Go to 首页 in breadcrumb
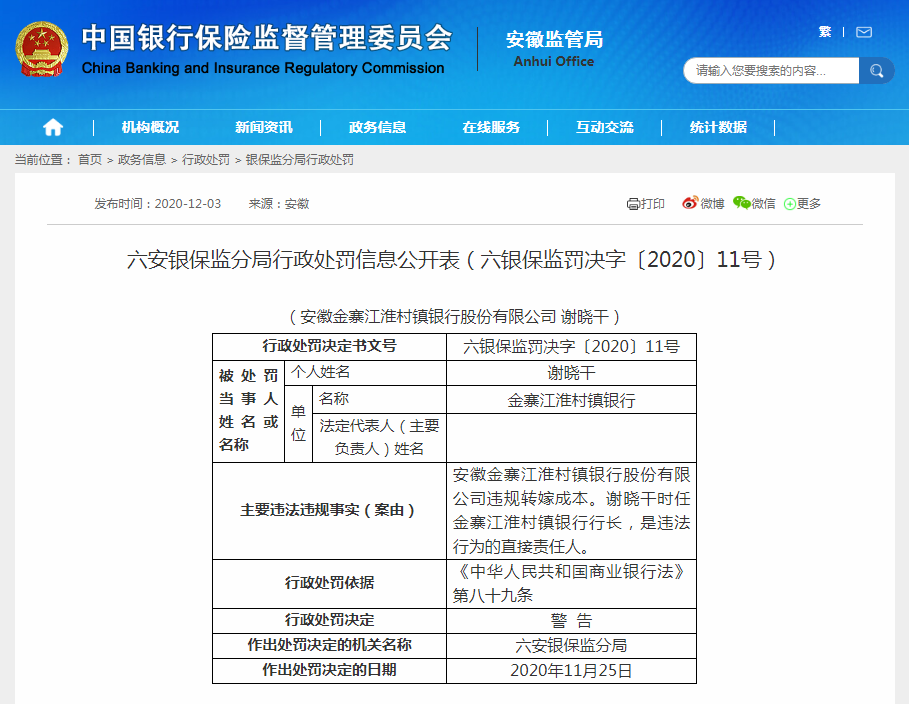This screenshot has height=704, width=909. pyautogui.click(x=90, y=159)
